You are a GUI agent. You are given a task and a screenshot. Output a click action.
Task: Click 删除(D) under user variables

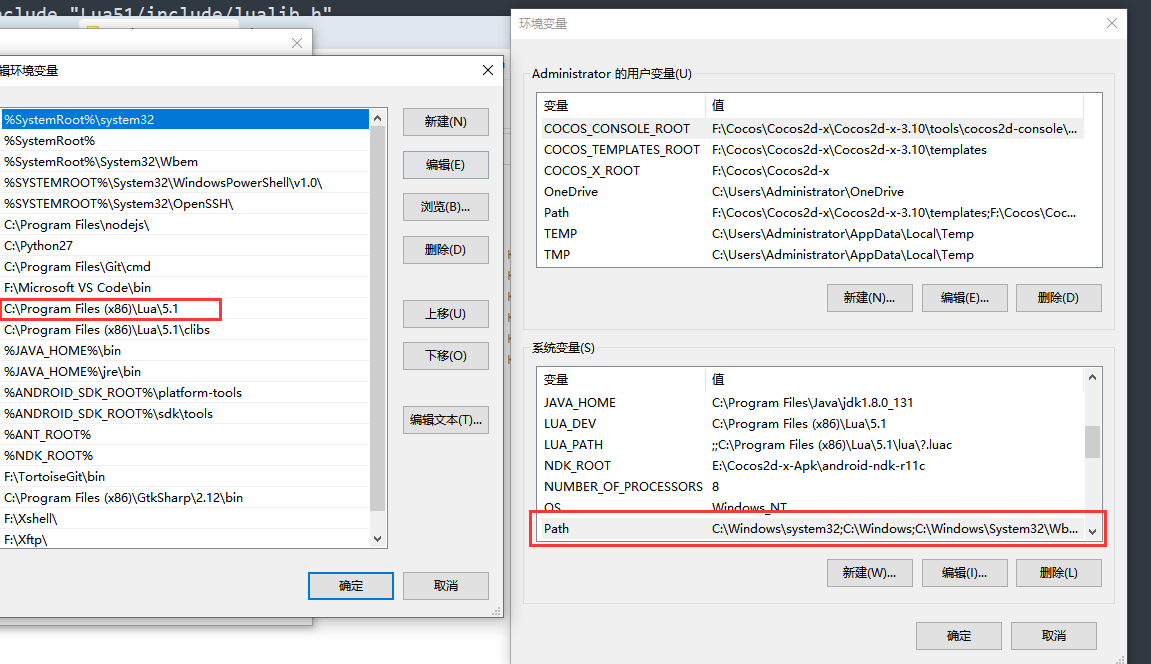1059,298
